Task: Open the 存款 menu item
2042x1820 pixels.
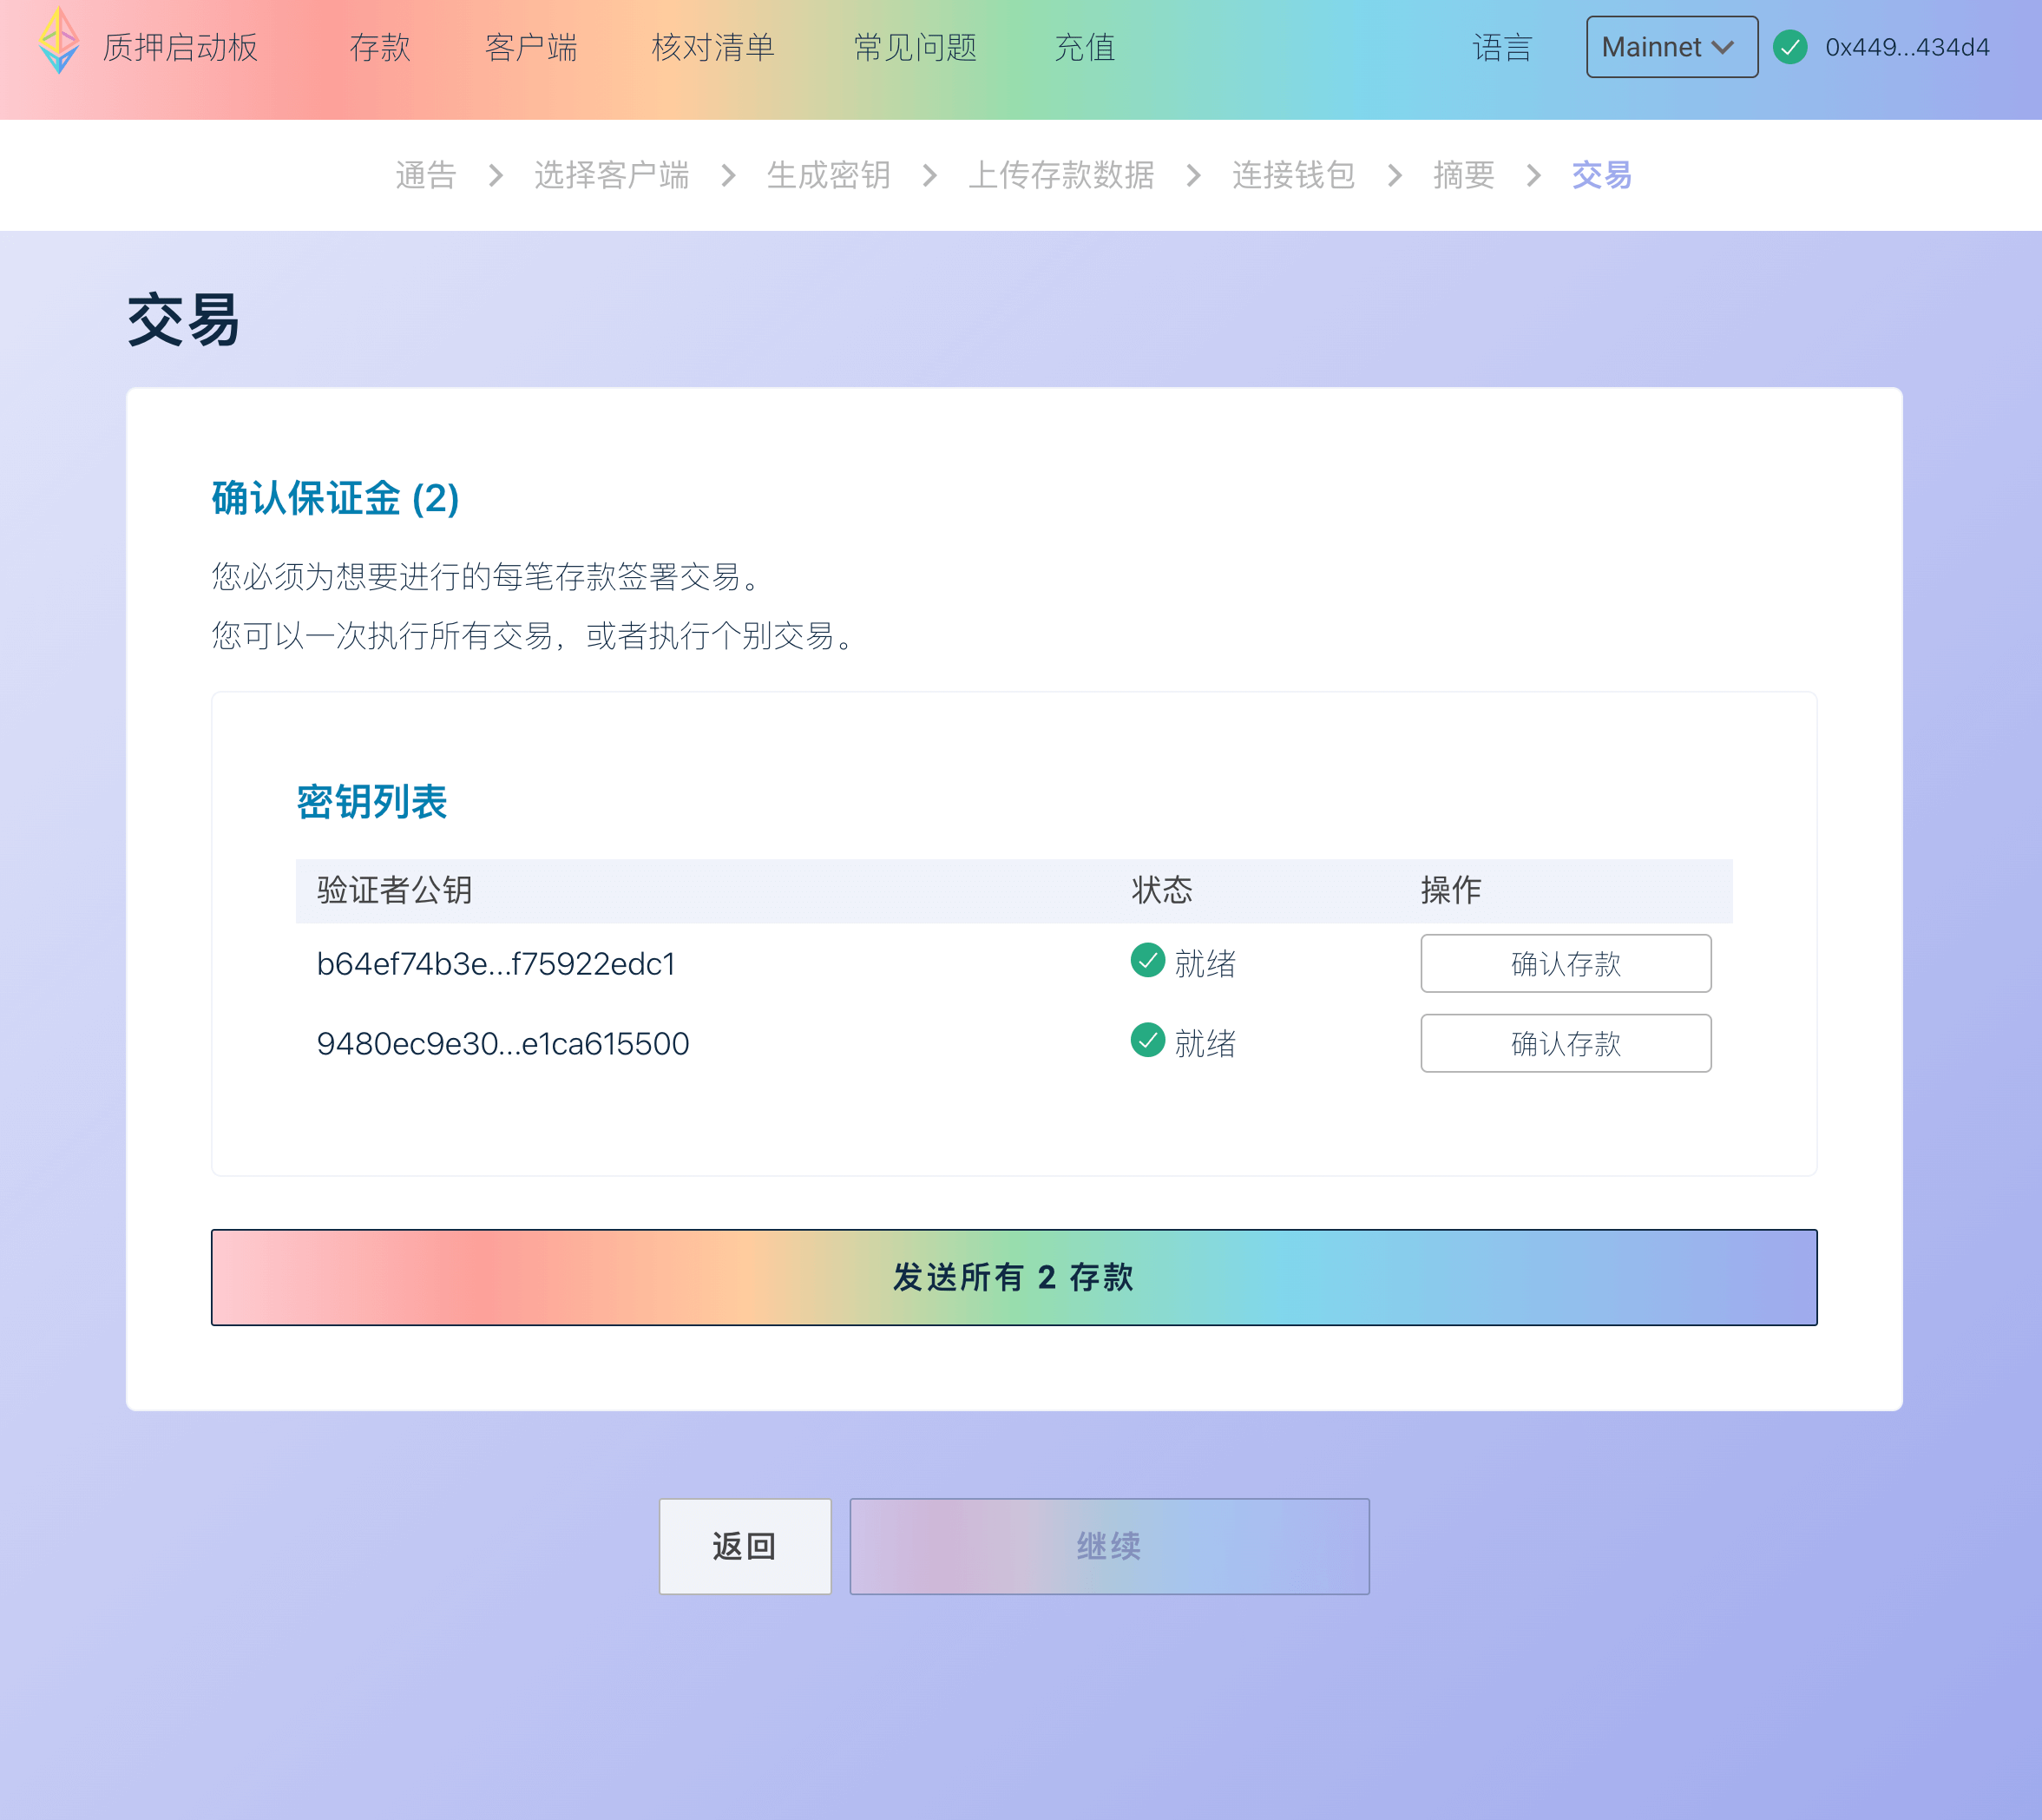Action: [380, 47]
